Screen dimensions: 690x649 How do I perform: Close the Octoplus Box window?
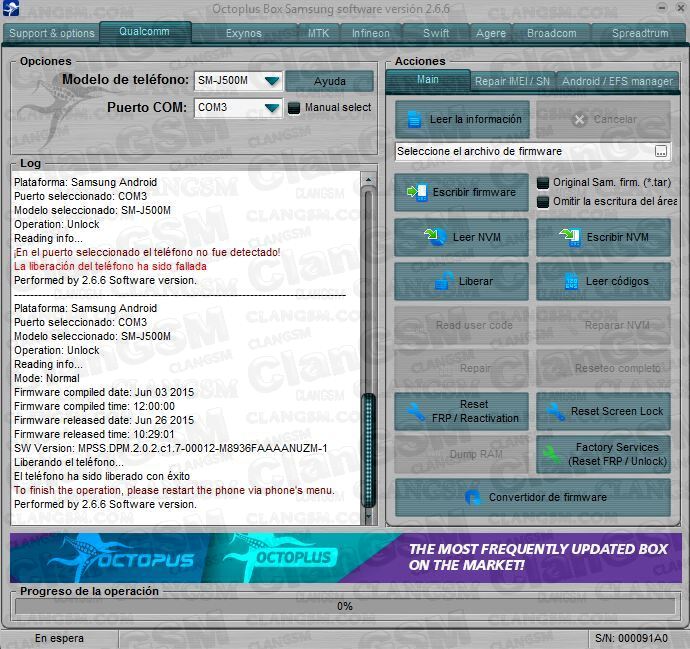click(680, 7)
